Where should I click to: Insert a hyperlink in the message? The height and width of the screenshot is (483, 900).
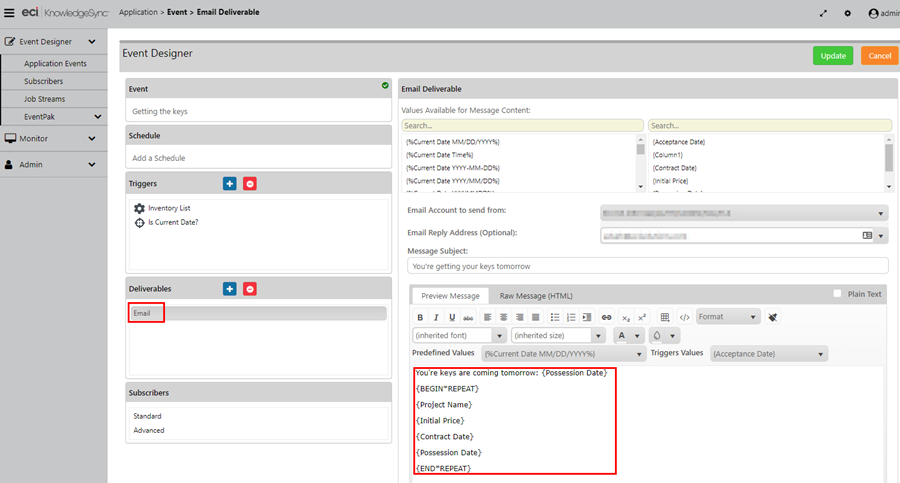click(606, 317)
